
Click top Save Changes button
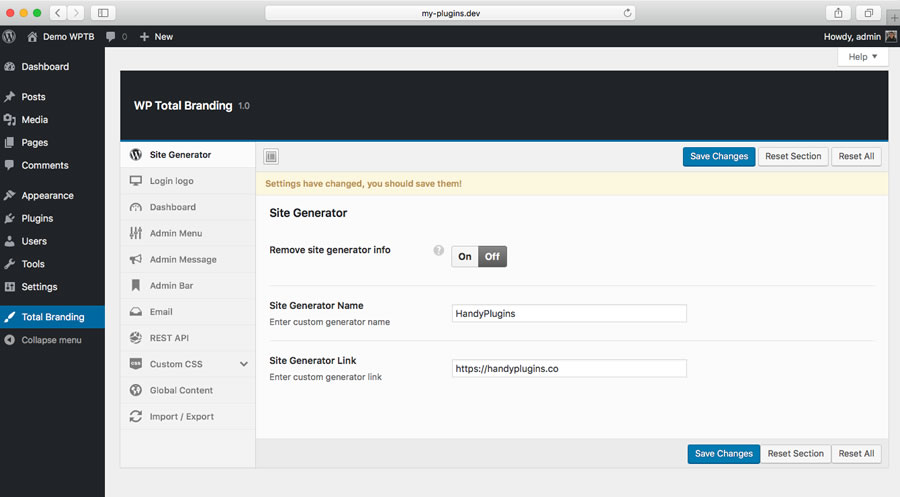click(719, 156)
